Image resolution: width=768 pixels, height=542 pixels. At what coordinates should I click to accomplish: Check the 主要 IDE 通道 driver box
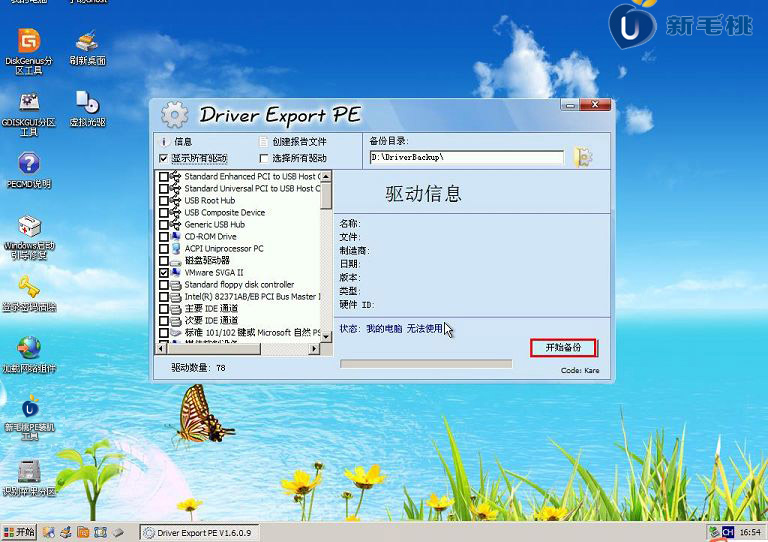(164, 308)
